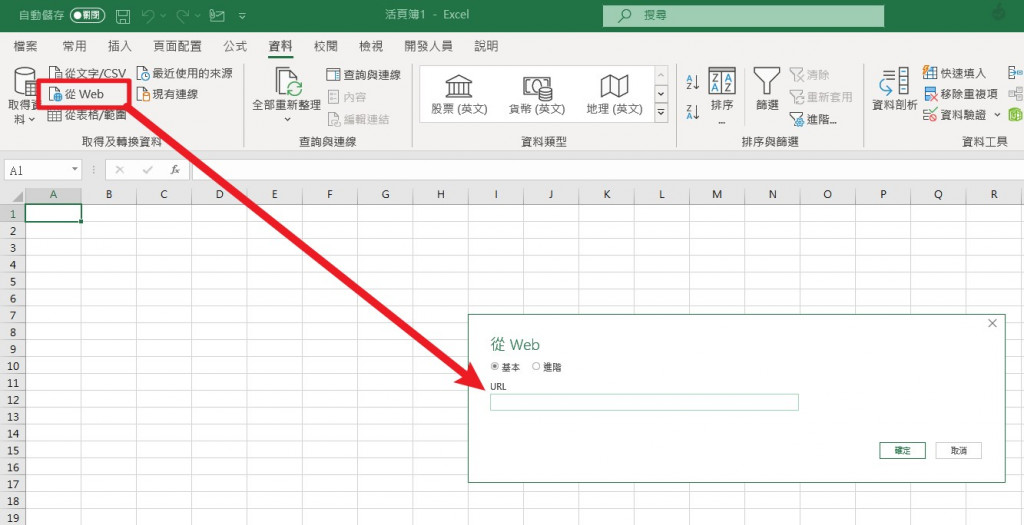Select 地理 (英文) Geography data type
This screenshot has width=1024, height=525.
615,95
